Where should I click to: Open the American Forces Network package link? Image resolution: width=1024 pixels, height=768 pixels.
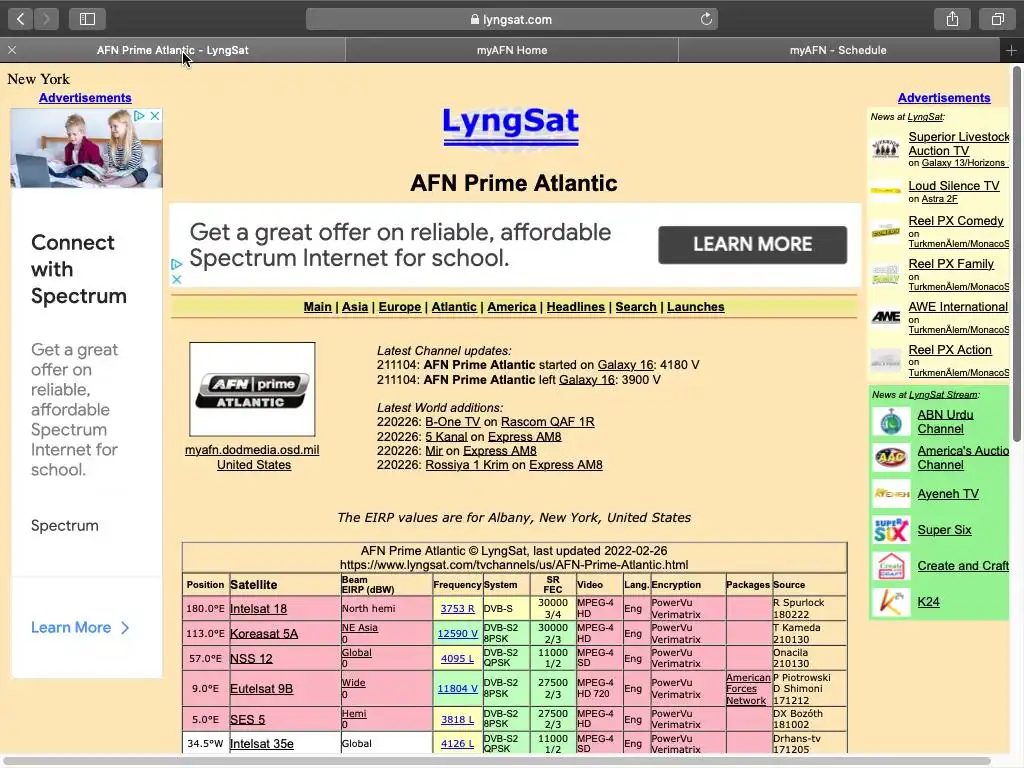748,689
